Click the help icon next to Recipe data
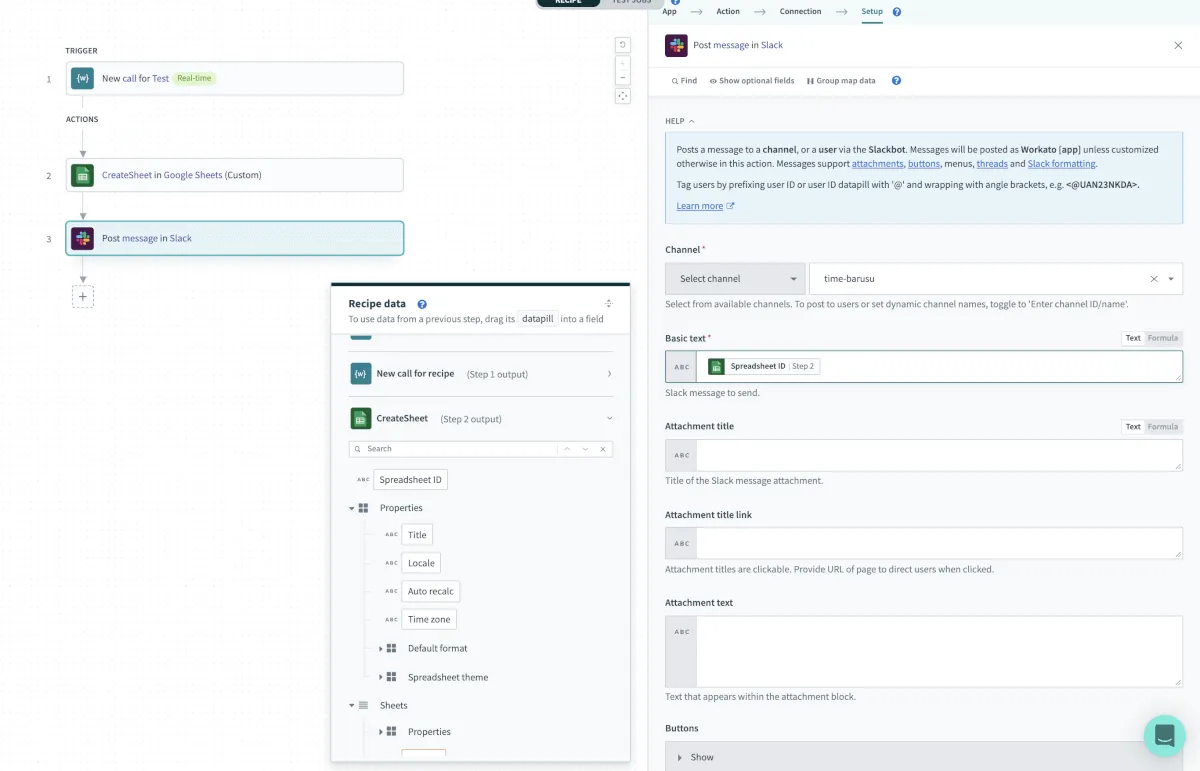The width and height of the screenshot is (1200, 771). 422,304
